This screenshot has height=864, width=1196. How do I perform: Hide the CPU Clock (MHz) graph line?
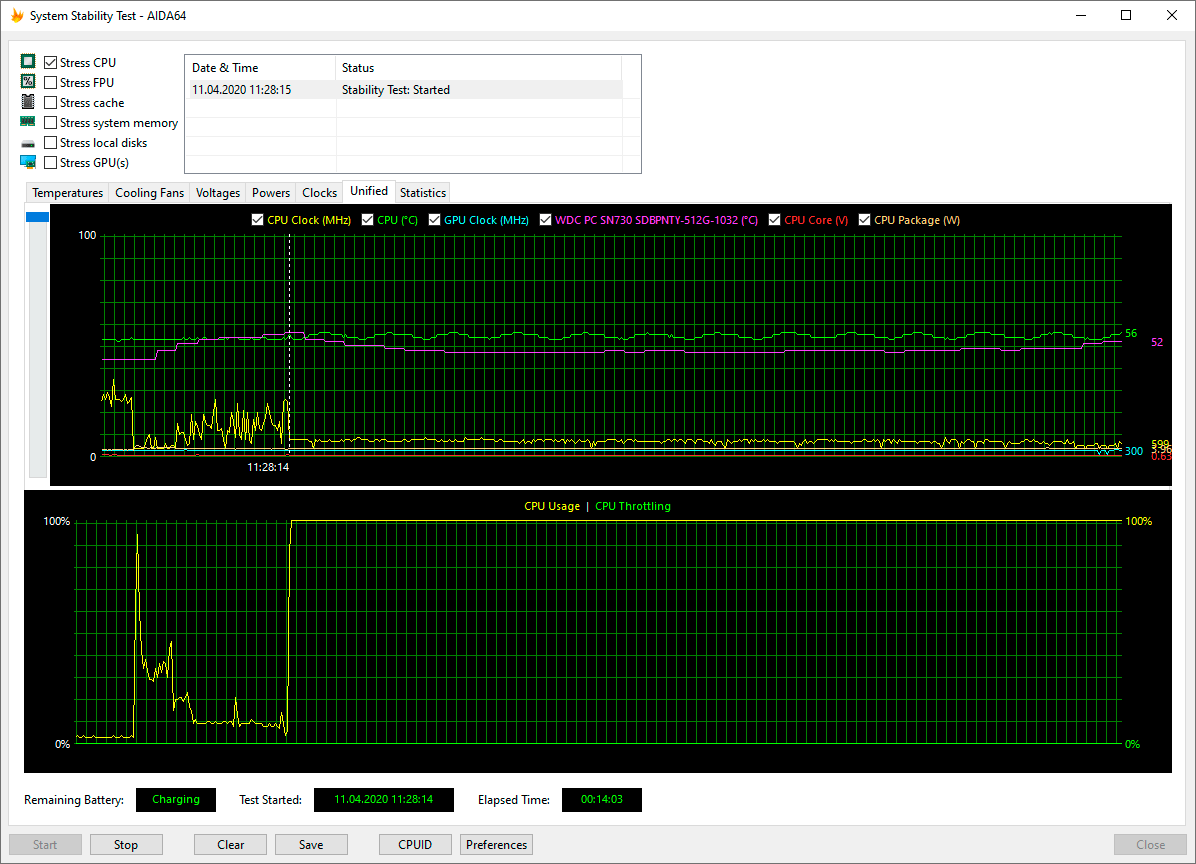pos(257,220)
